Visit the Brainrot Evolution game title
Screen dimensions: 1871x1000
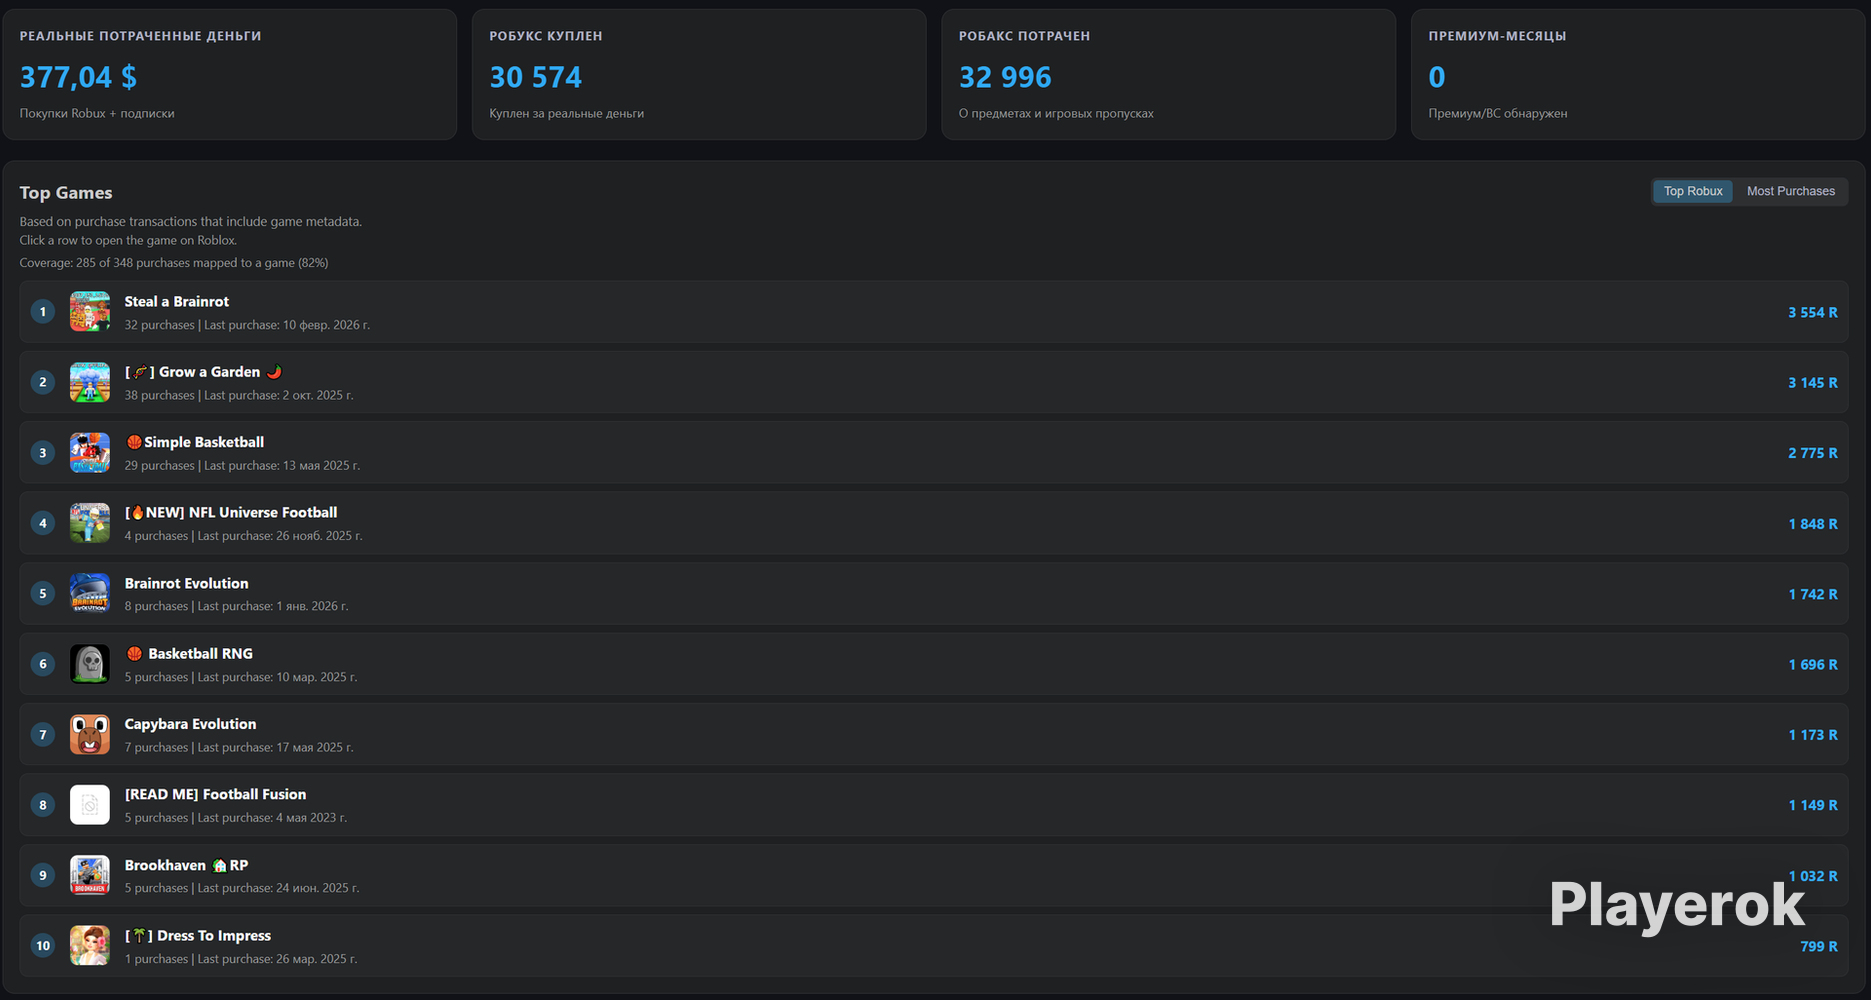pos(187,583)
